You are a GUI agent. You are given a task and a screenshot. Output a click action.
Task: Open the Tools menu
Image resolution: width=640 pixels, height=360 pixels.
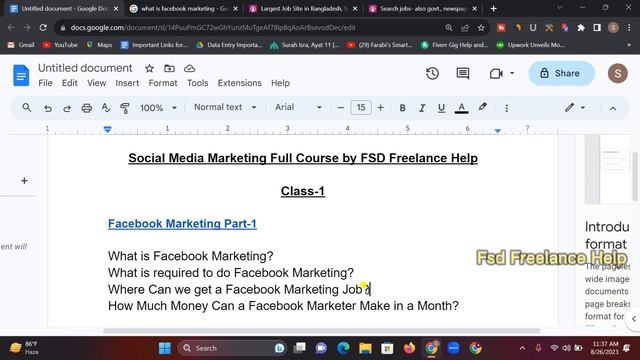point(198,83)
